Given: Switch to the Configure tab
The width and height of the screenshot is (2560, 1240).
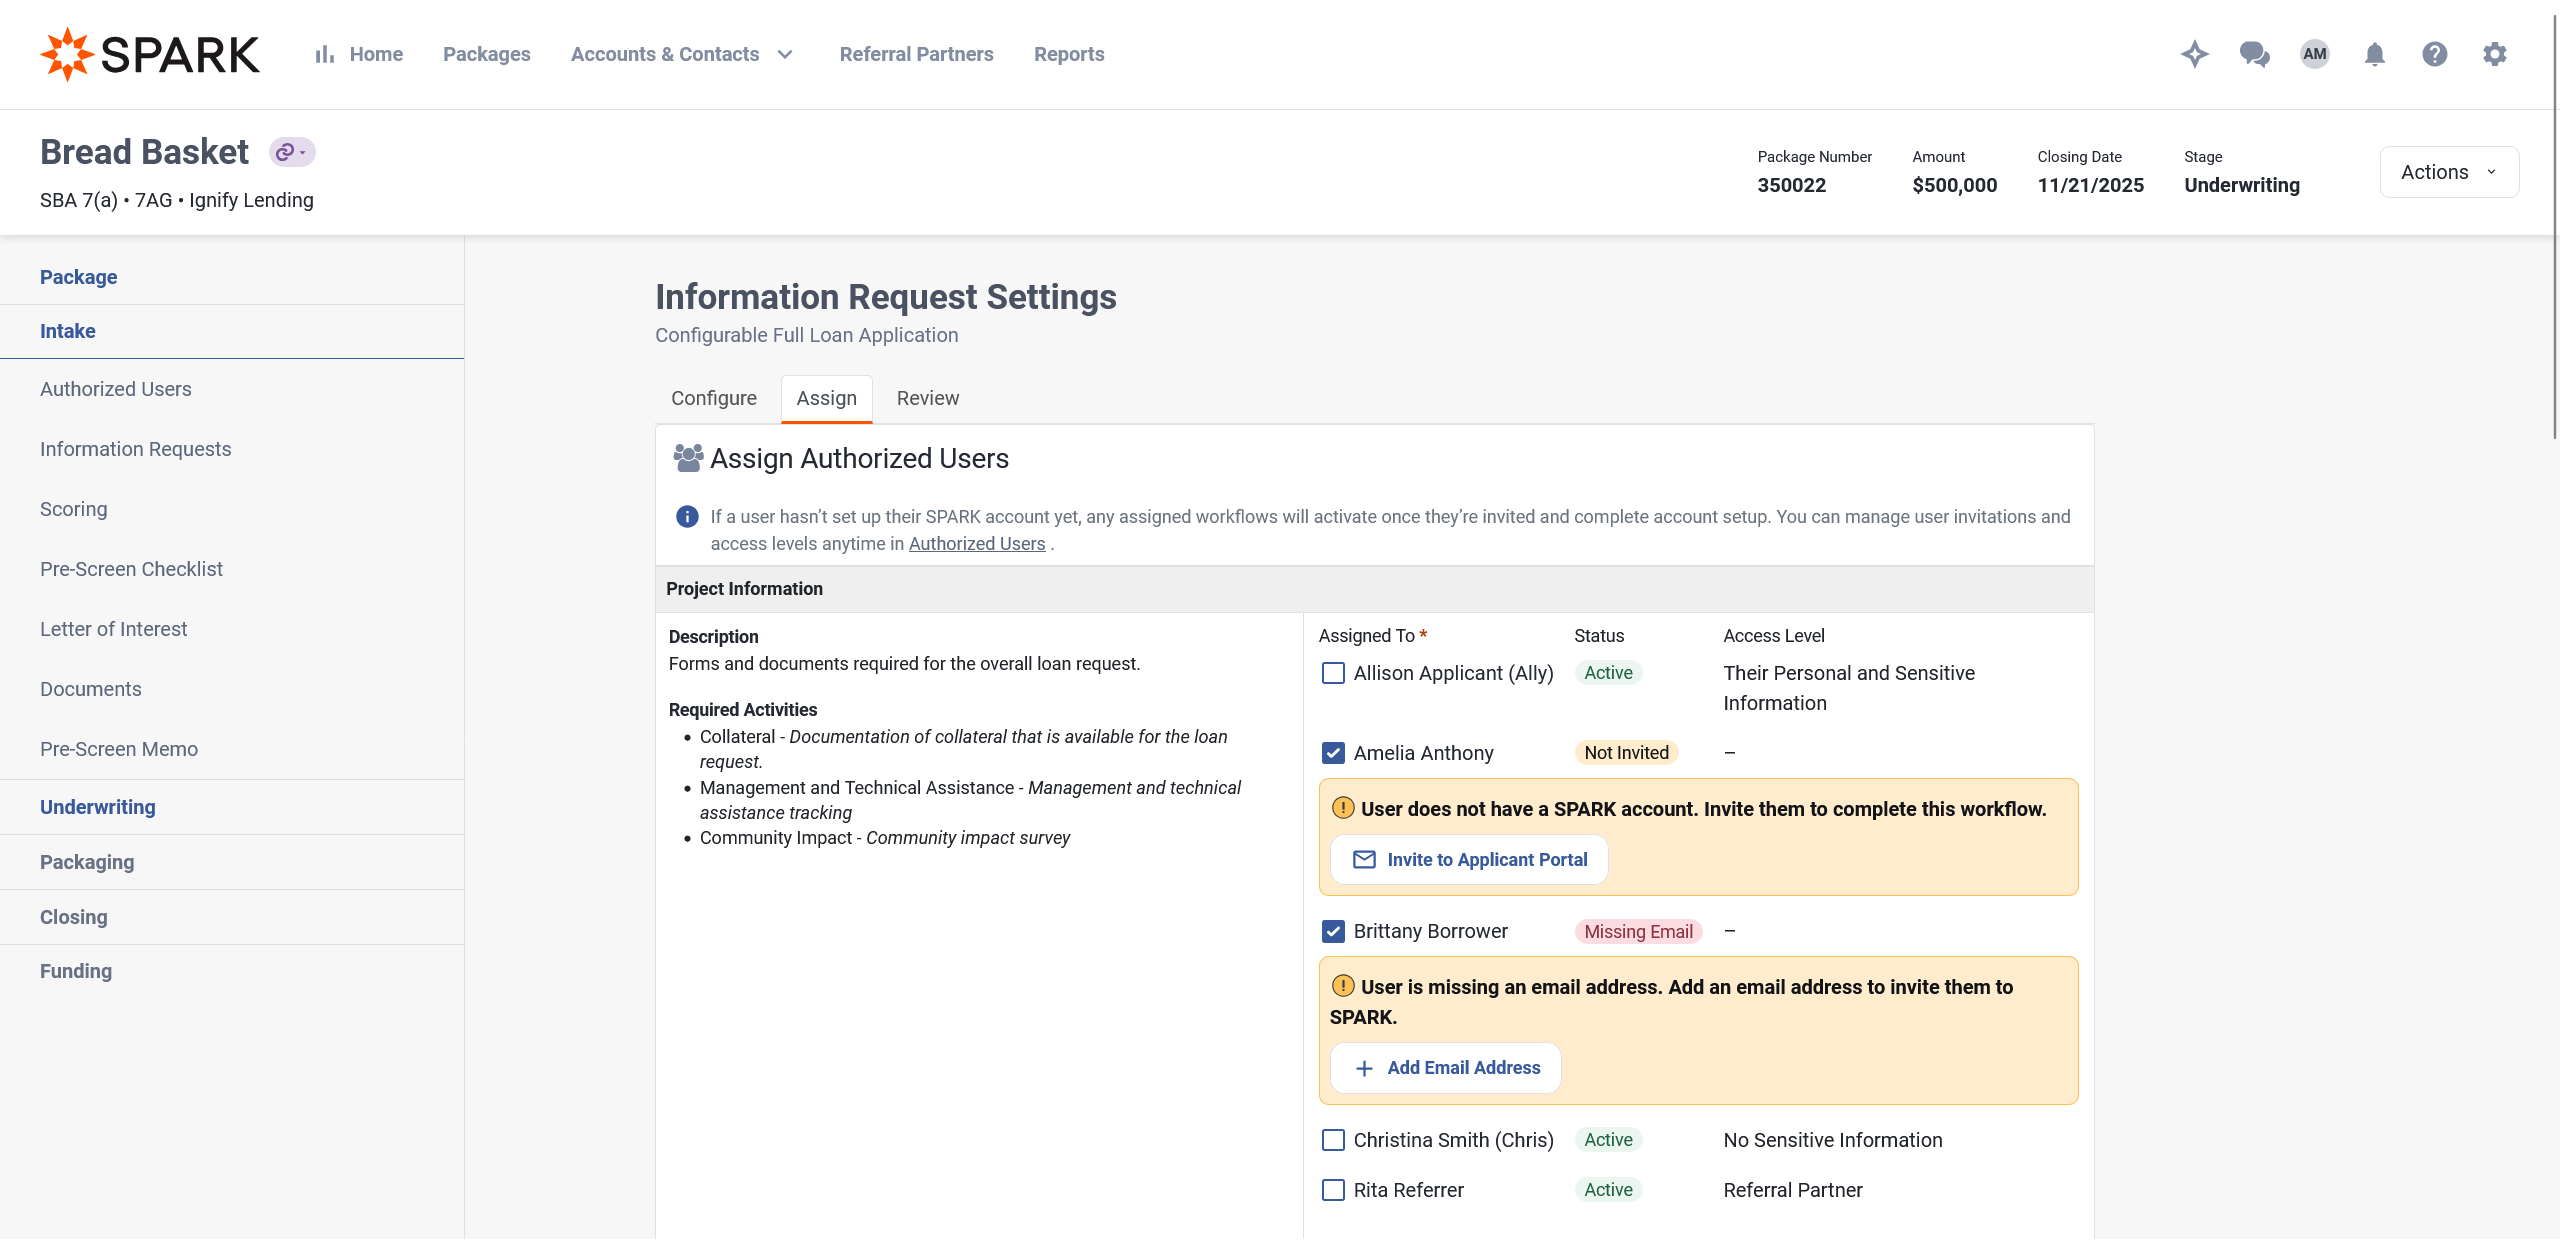Looking at the screenshot, I should (713, 398).
